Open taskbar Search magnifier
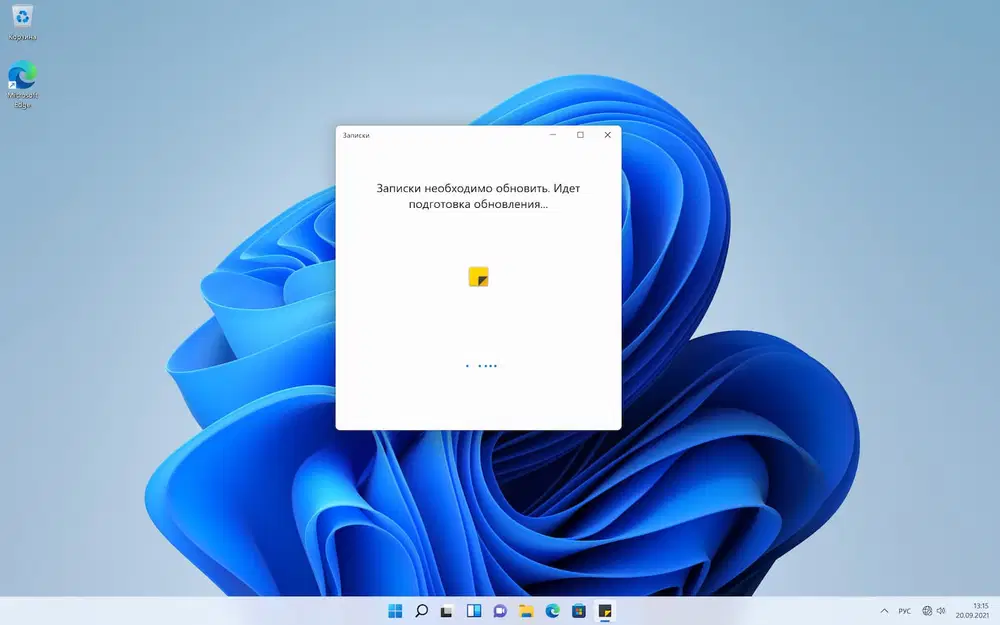 click(x=422, y=611)
